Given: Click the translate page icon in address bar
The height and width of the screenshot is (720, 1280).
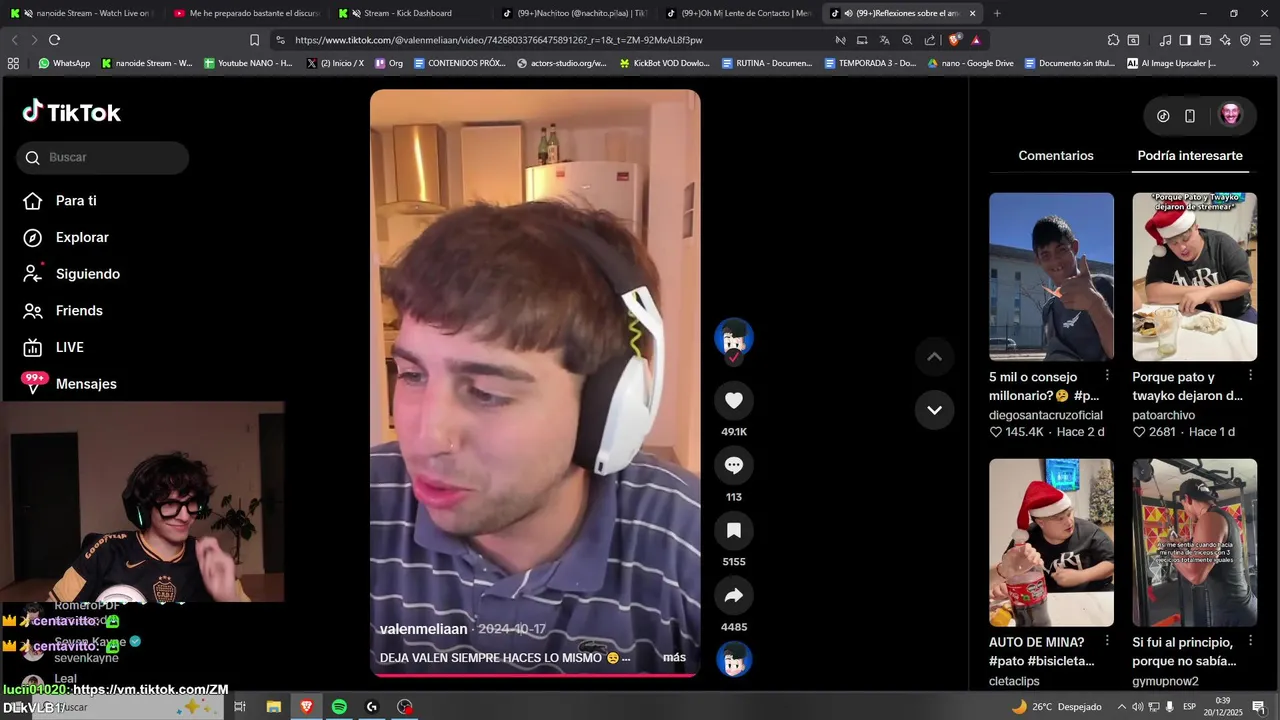Looking at the screenshot, I should (x=884, y=40).
